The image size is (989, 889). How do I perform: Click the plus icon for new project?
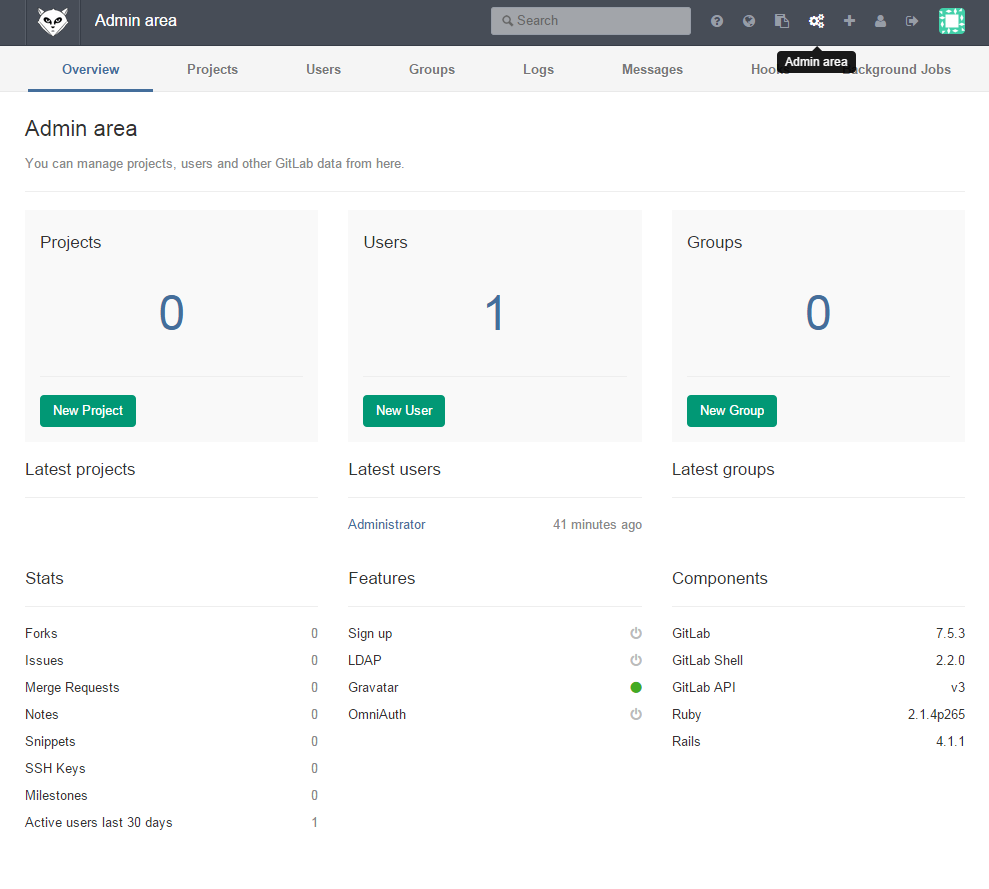849,21
